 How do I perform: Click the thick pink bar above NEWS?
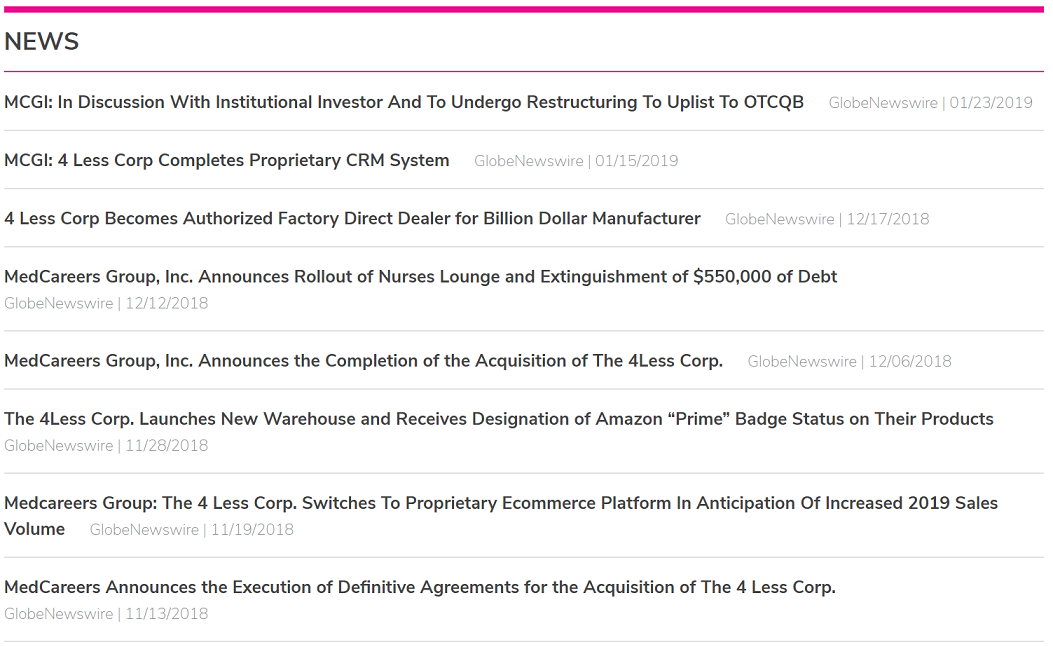[524, 9]
